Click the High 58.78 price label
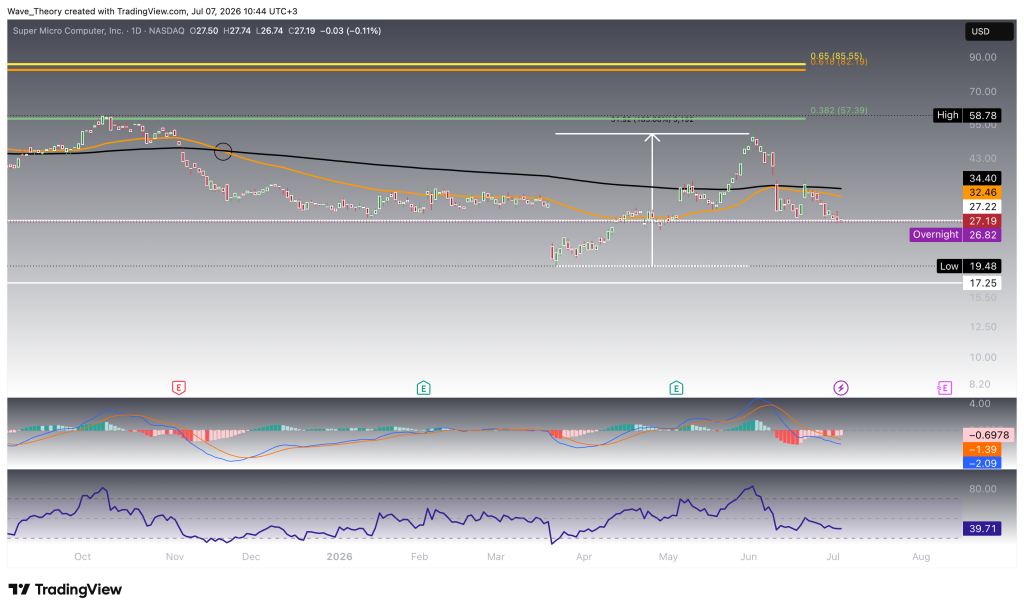The height and width of the screenshot is (611, 1024). pos(967,116)
